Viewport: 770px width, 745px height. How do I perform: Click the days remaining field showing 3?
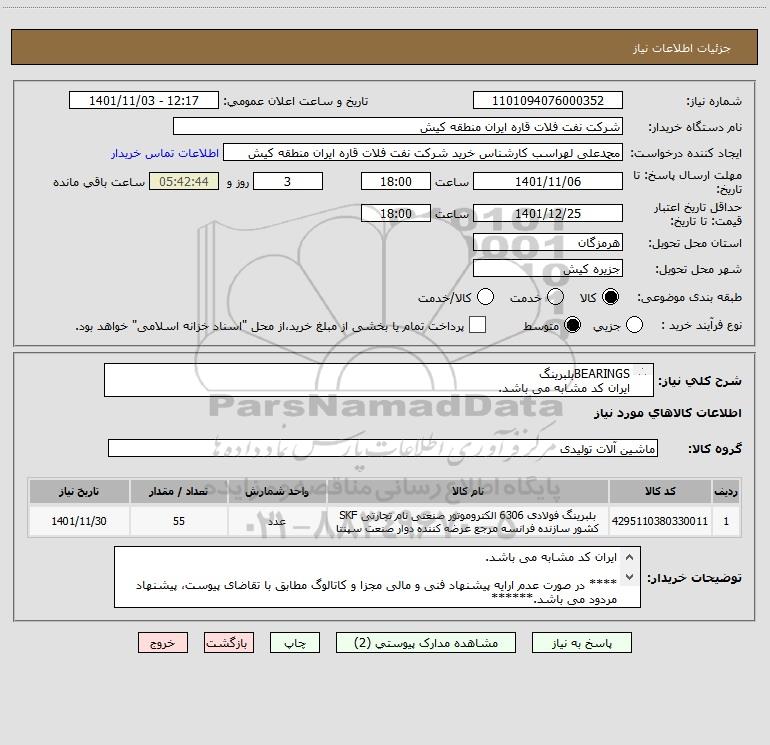point(288,182)
